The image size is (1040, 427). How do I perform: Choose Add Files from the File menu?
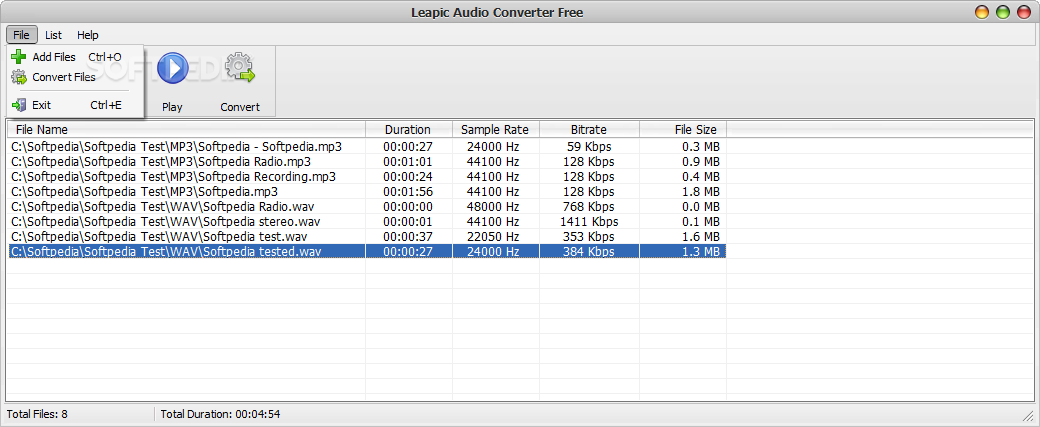tap(74, 57)
